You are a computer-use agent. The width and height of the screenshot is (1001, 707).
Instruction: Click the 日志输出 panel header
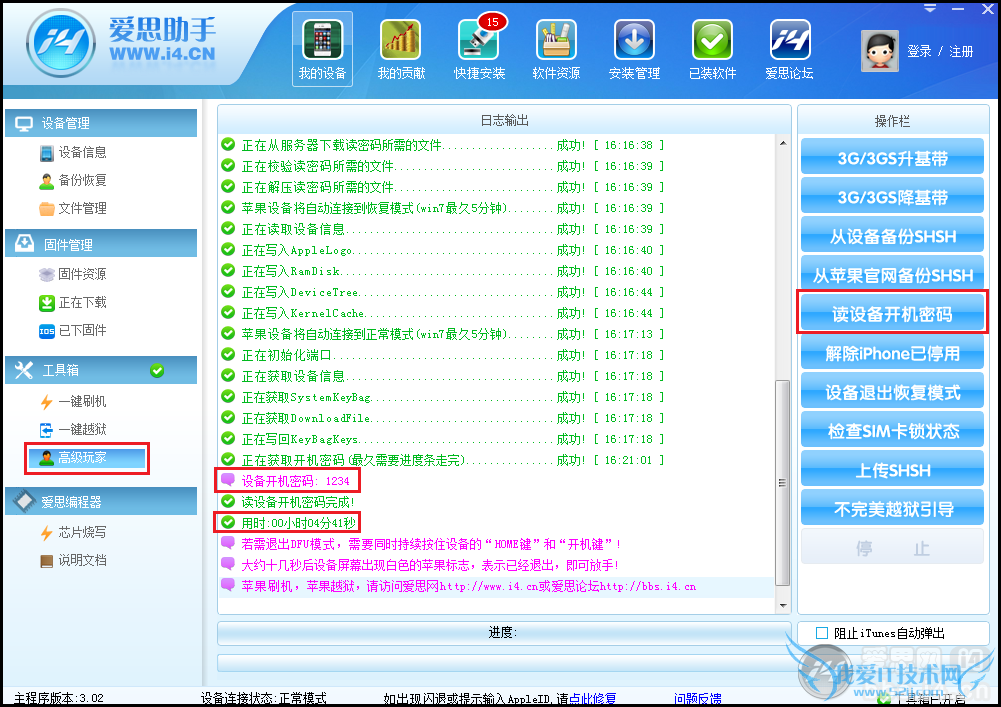[x=504, y=120]
